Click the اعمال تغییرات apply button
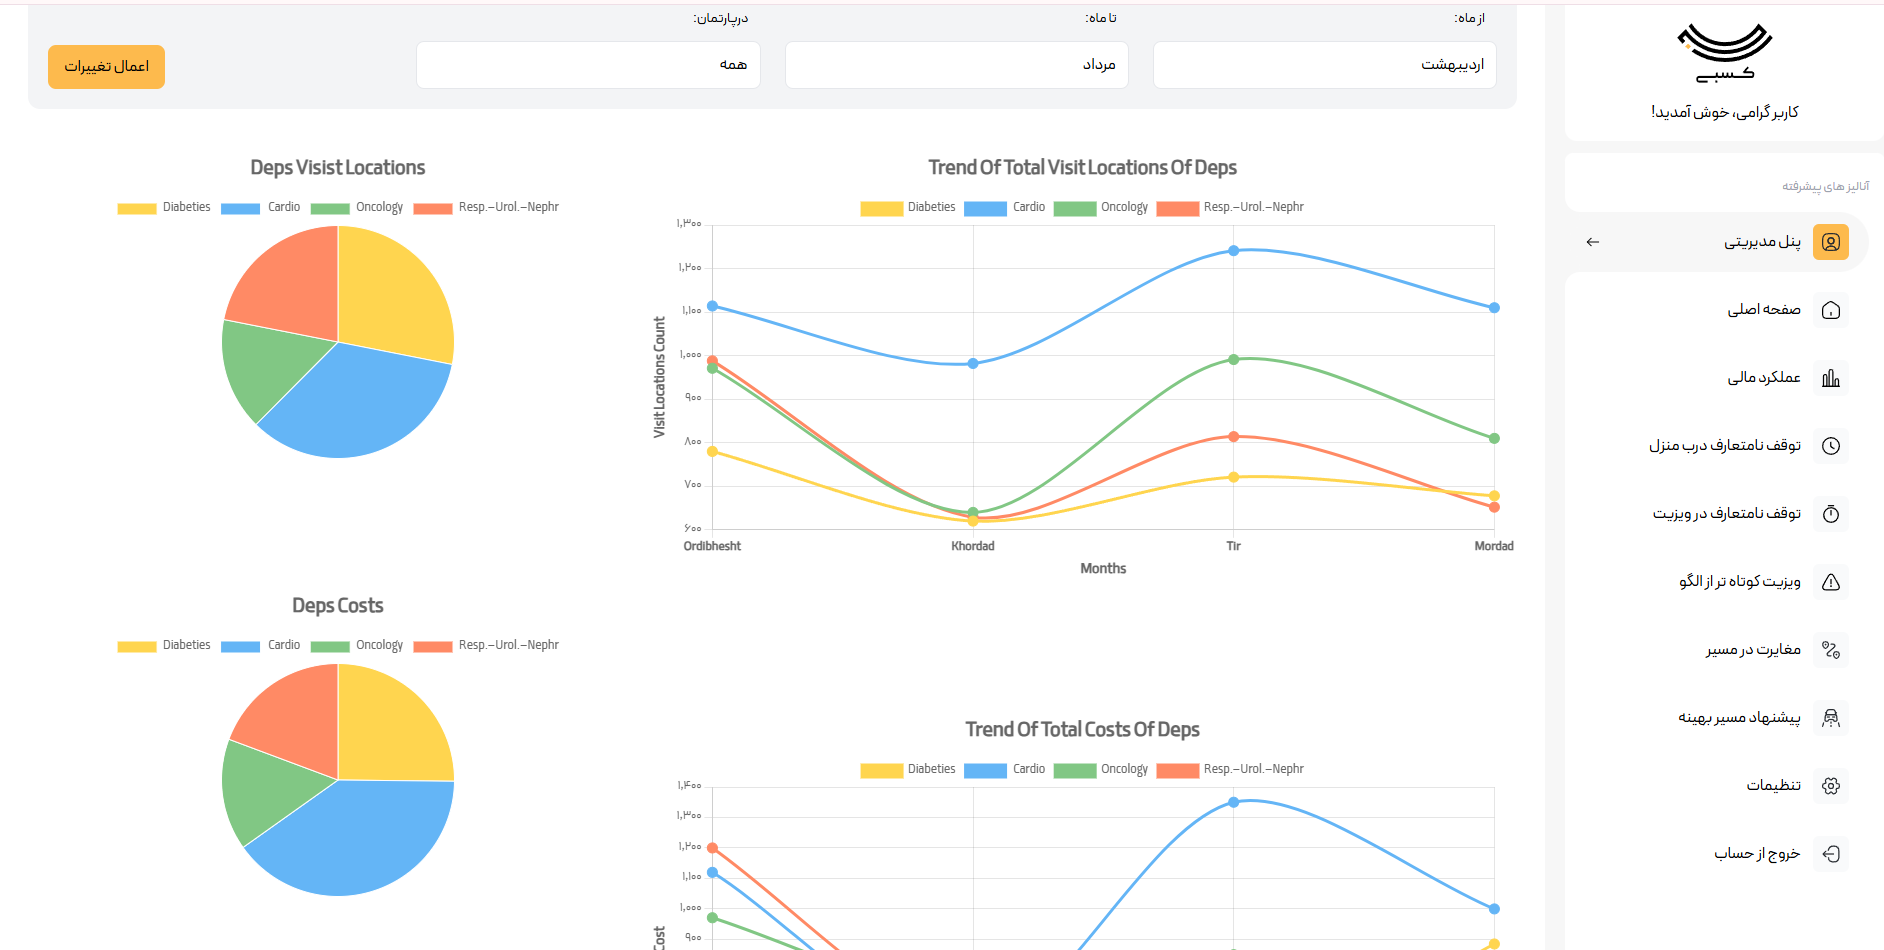This screenshot has height=950, width=1884. [x=106, y=67]
